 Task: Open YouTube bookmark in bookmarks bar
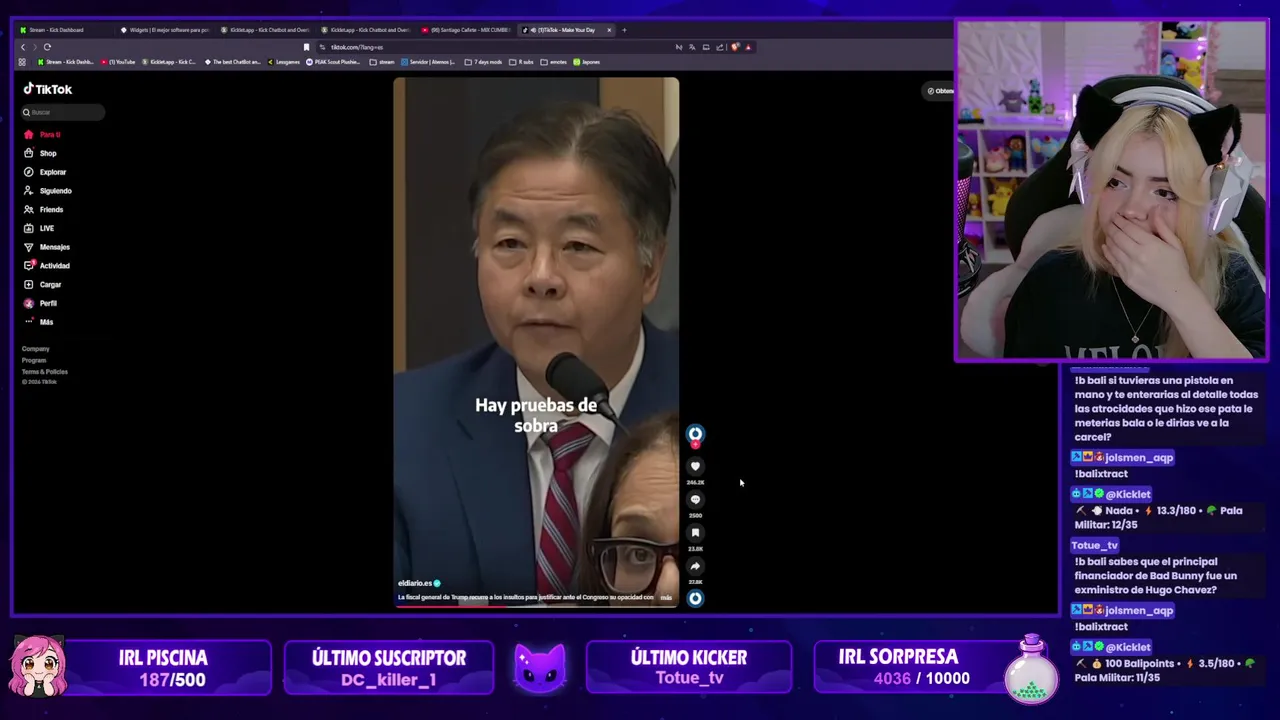[118, 62]
